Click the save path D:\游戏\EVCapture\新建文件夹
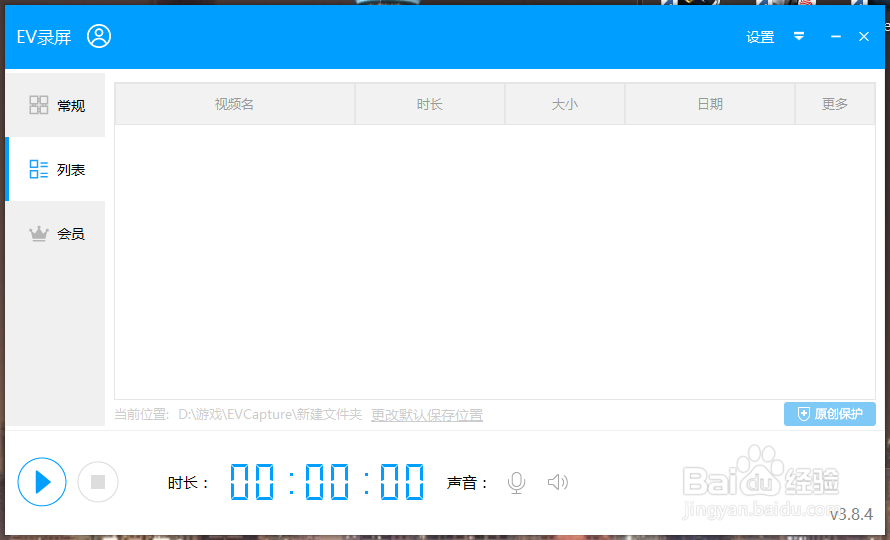Image resolution: width=890 pixels, height=540 pixels. click(270, 415)
